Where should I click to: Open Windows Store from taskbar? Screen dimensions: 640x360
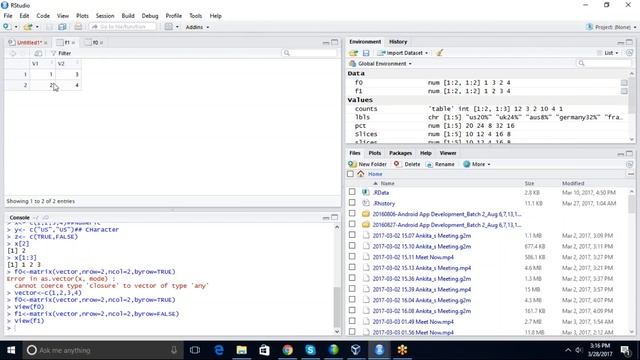click(x=264, y=350)
